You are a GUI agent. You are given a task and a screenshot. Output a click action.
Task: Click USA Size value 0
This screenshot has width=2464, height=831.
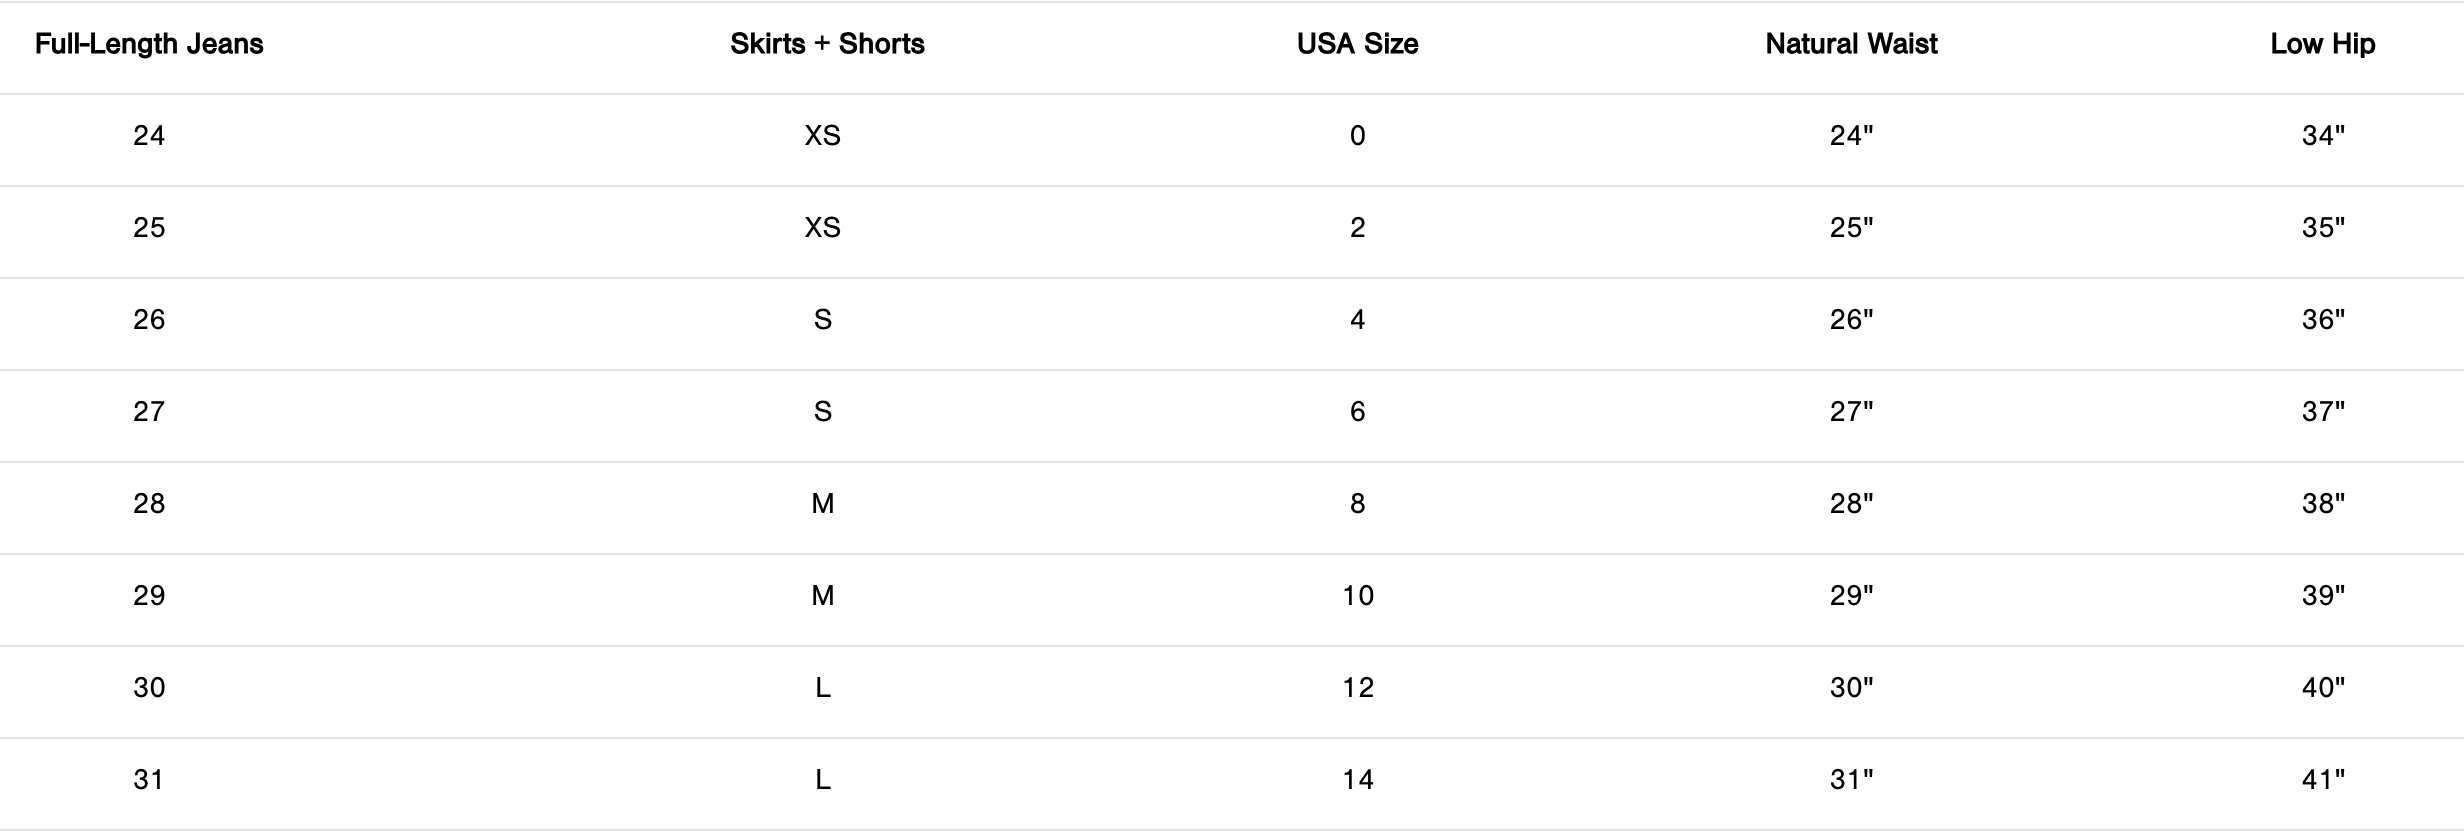click(1357, 136)
